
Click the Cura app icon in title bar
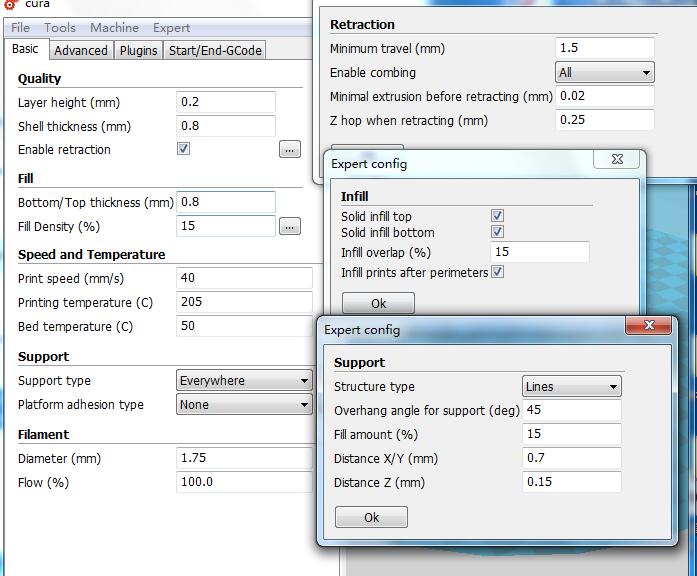(10, 4)
